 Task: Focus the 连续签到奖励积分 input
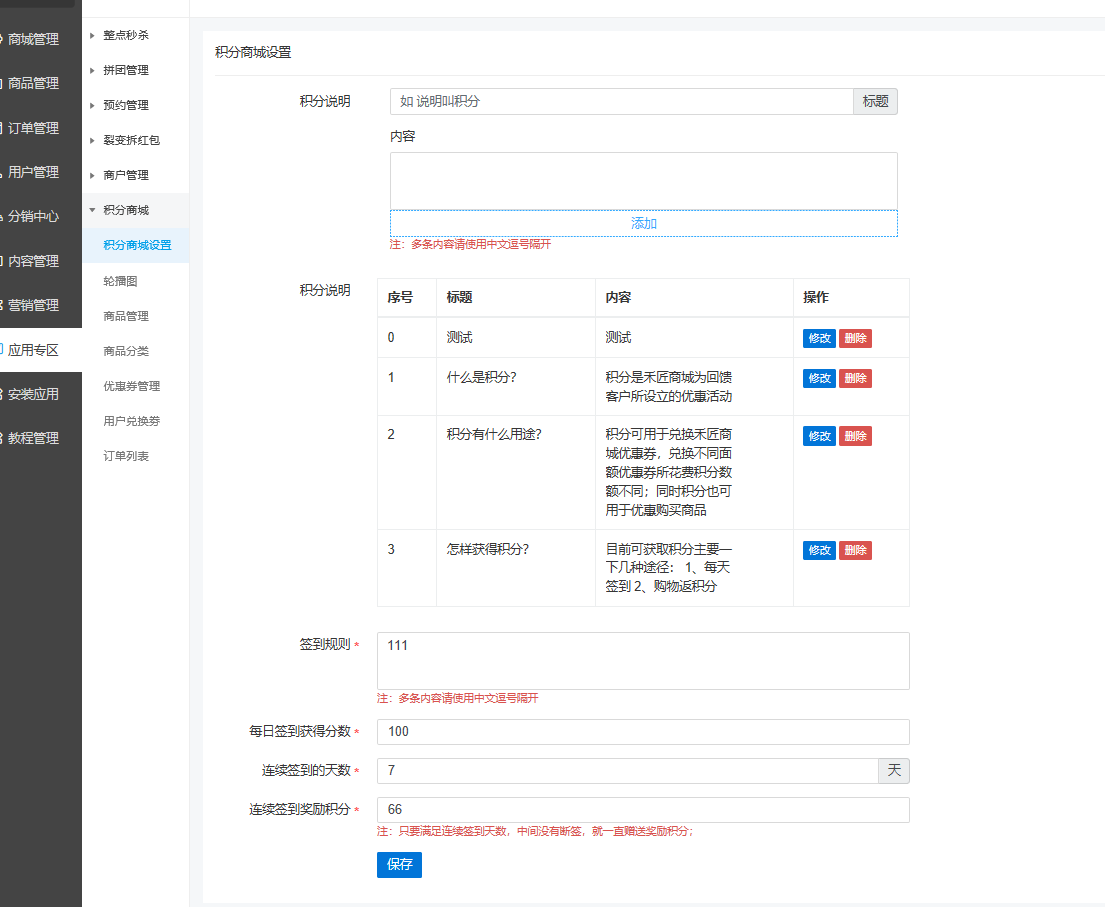pos(643,810)
